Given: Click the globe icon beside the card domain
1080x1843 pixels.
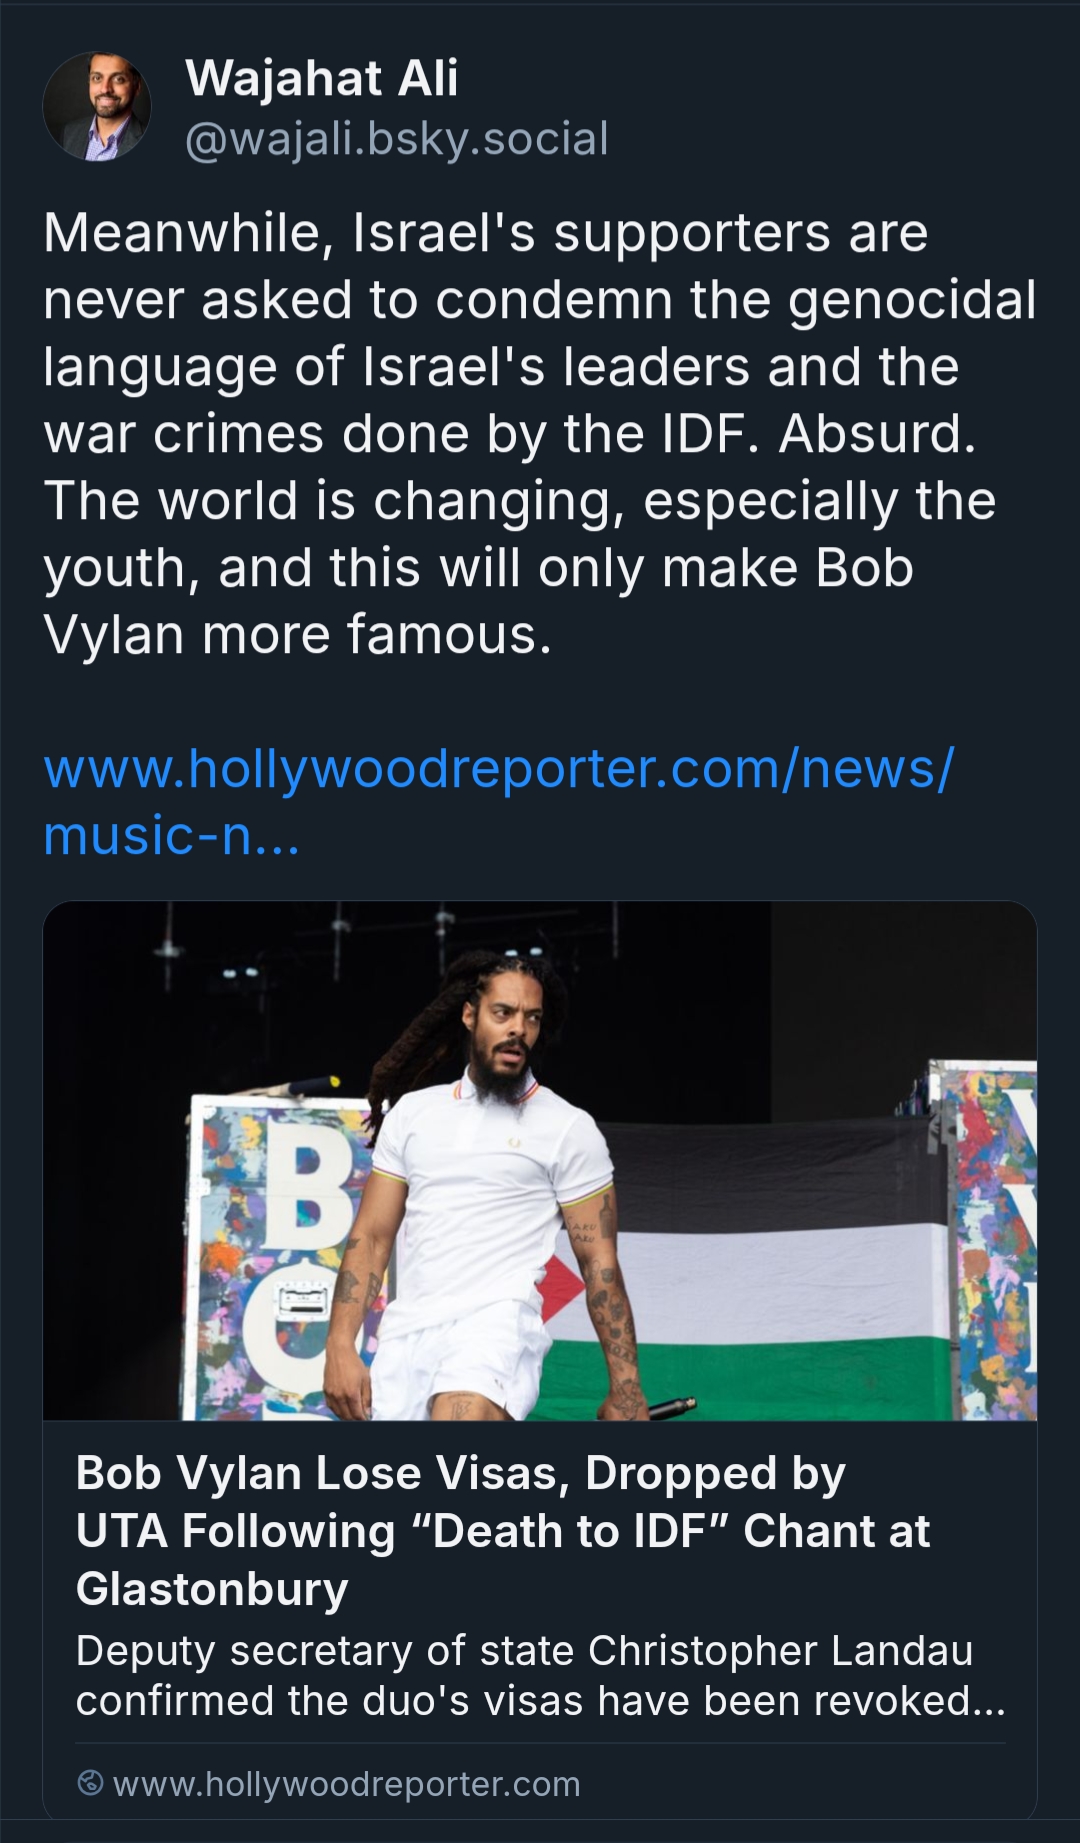Looking at the screenshot, I should click(x=90, y=1782).
